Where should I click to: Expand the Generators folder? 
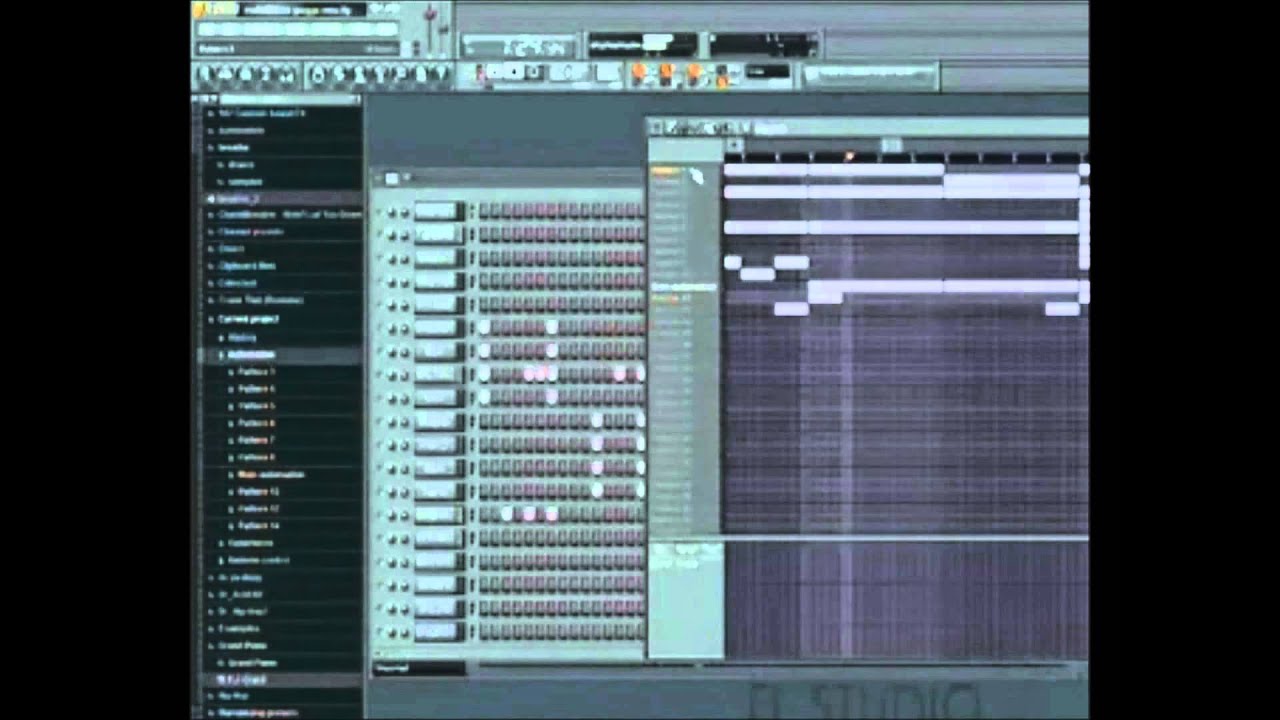pos(248,543)
